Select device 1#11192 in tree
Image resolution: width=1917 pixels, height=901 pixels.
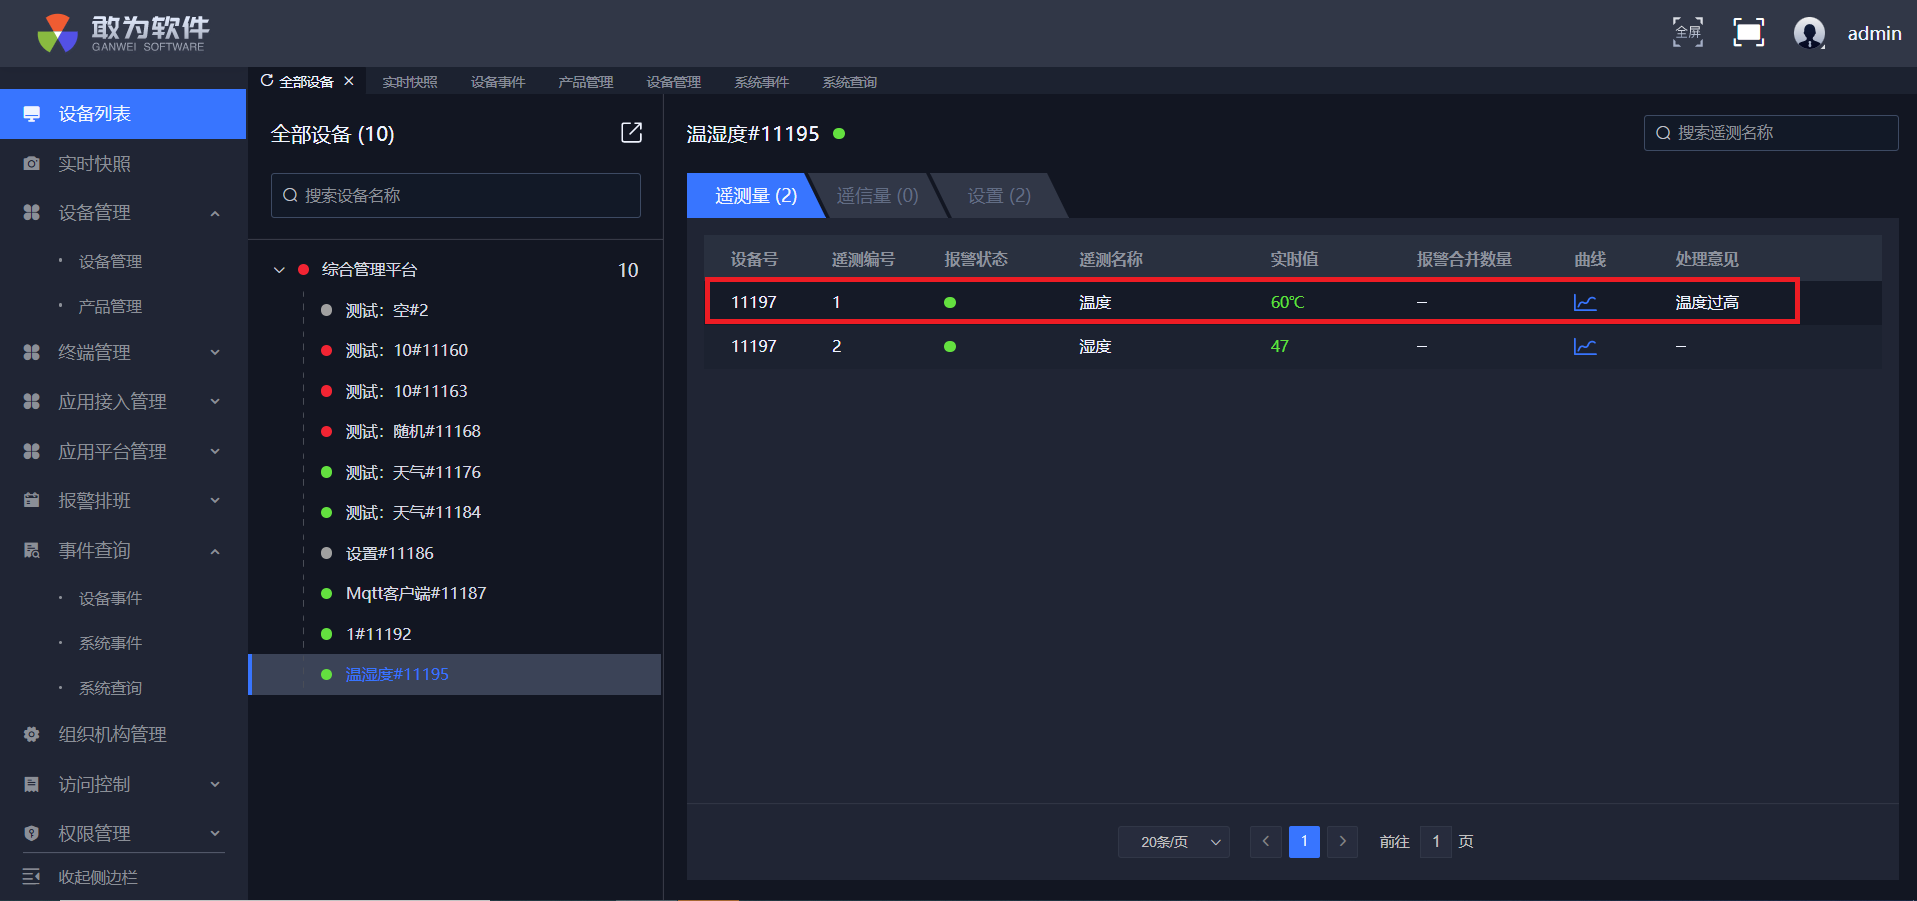point(379,634)
